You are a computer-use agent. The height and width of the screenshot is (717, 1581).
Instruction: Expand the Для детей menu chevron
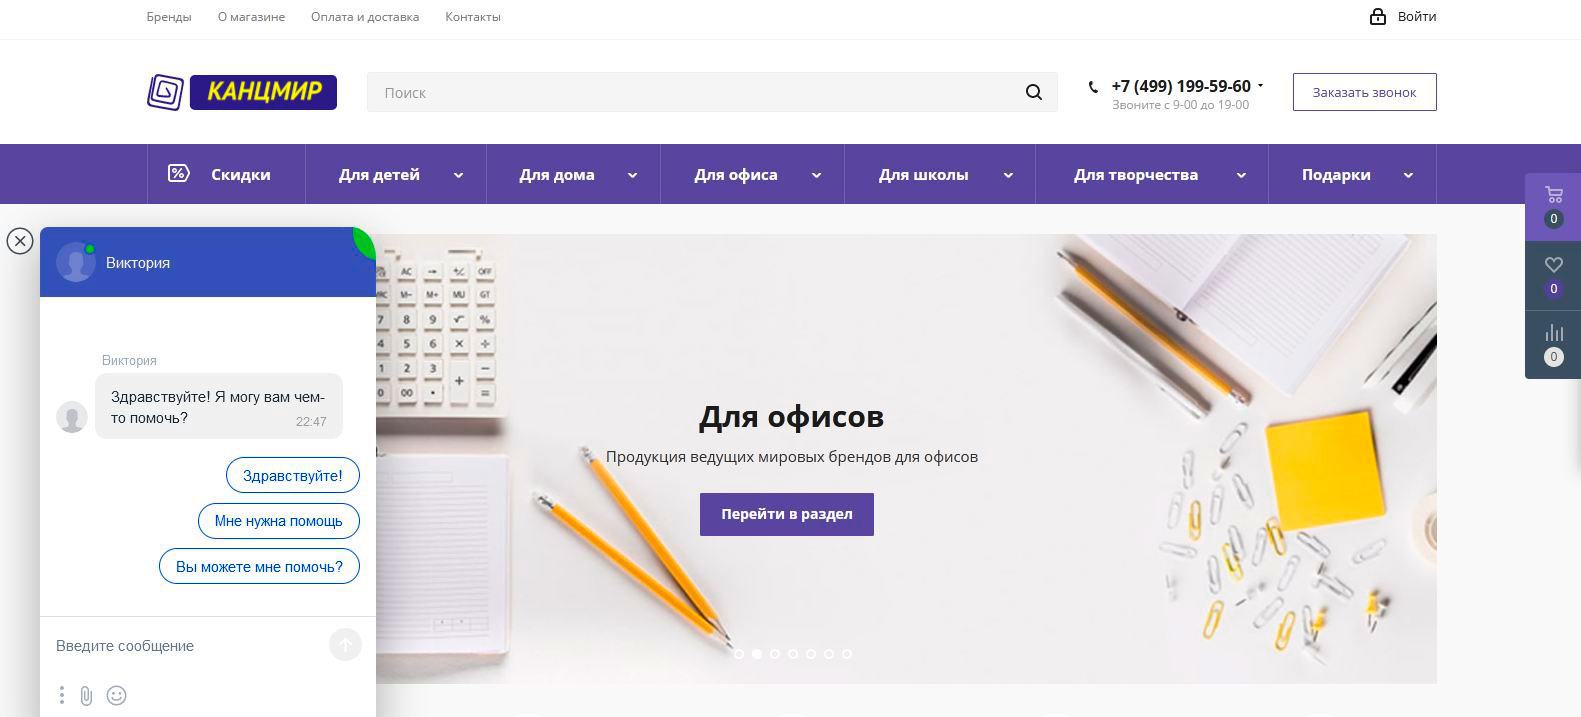point(458,175)
